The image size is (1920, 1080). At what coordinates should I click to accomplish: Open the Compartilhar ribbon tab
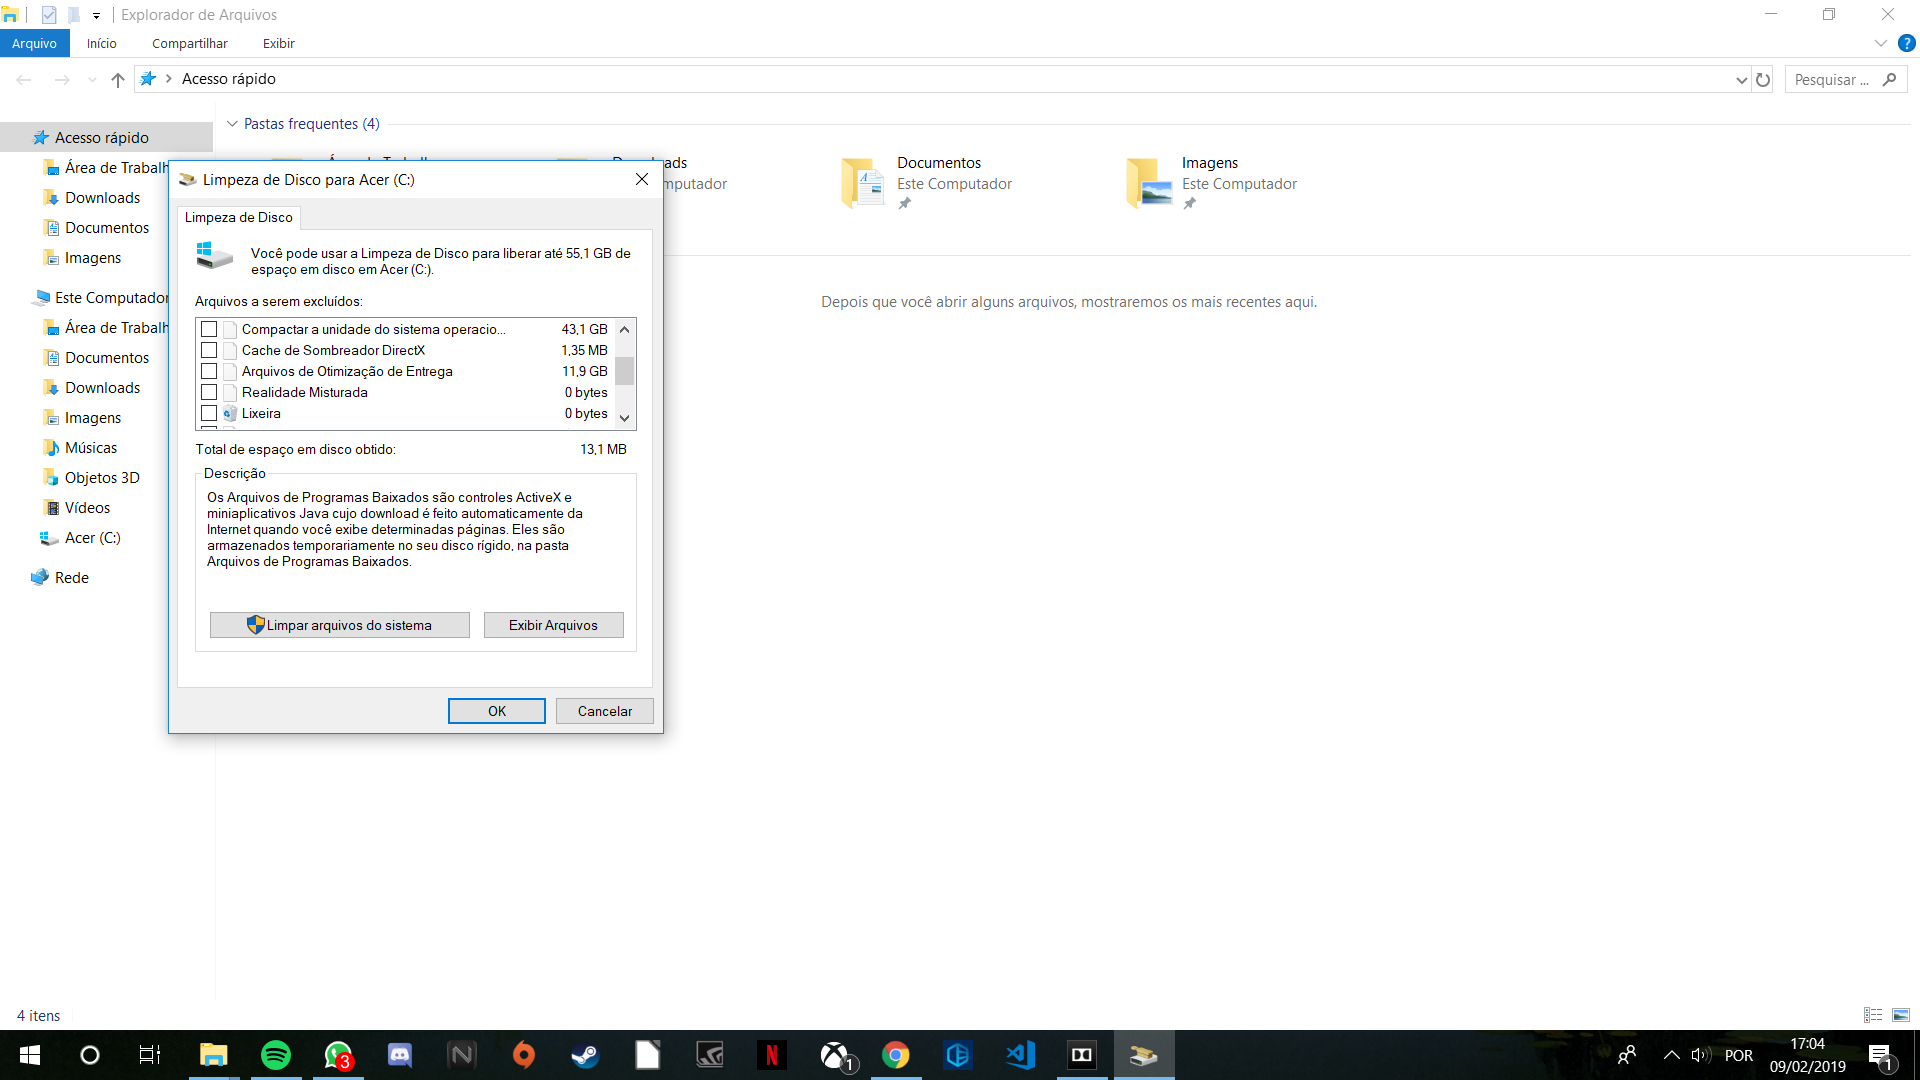pyautogui.click(x=190, y=43)
